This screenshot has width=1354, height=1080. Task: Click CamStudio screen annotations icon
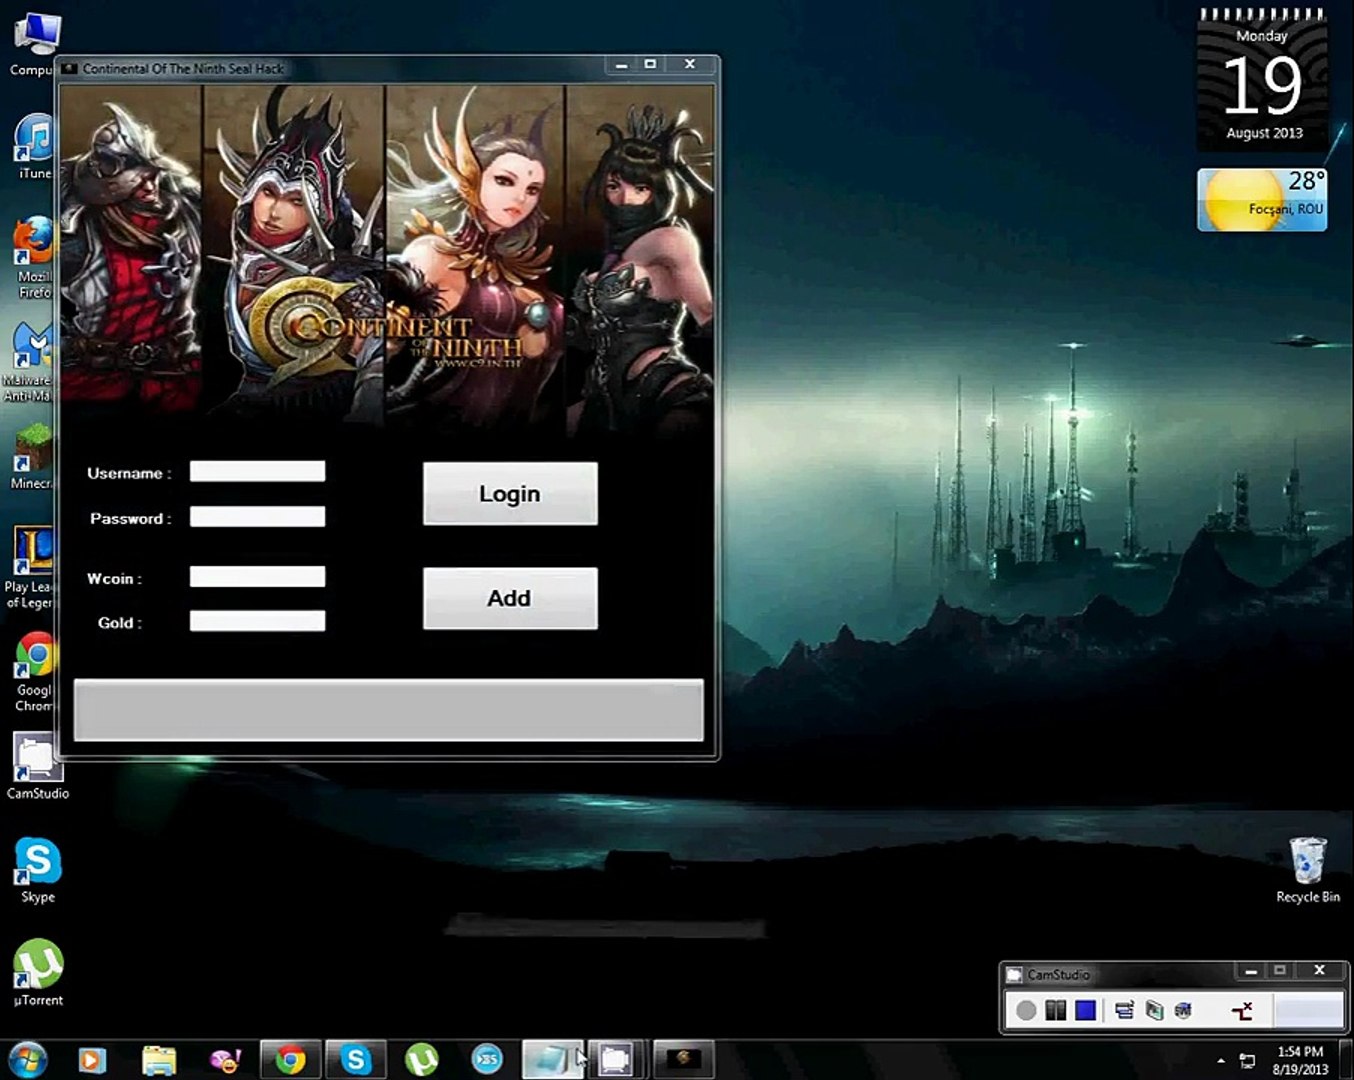[1154, 1010]
